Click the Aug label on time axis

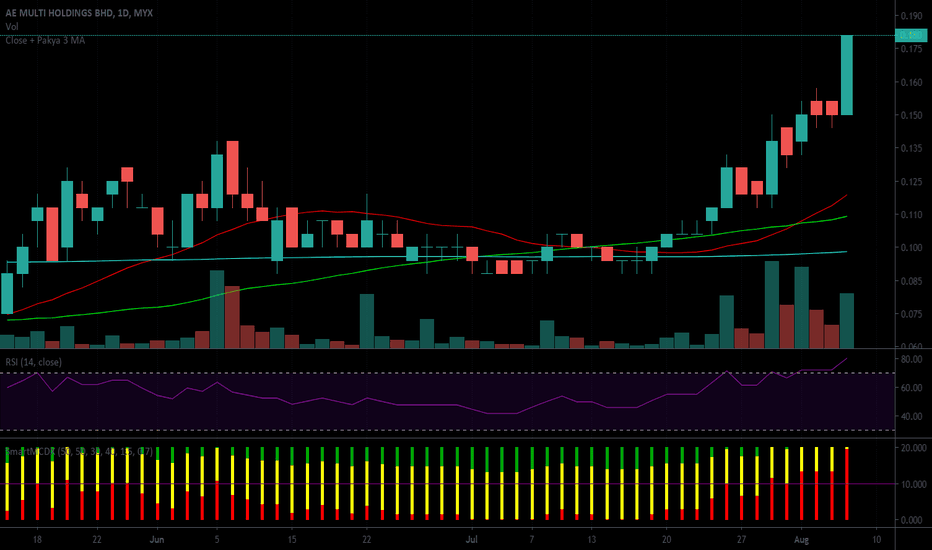coord(801,540)
